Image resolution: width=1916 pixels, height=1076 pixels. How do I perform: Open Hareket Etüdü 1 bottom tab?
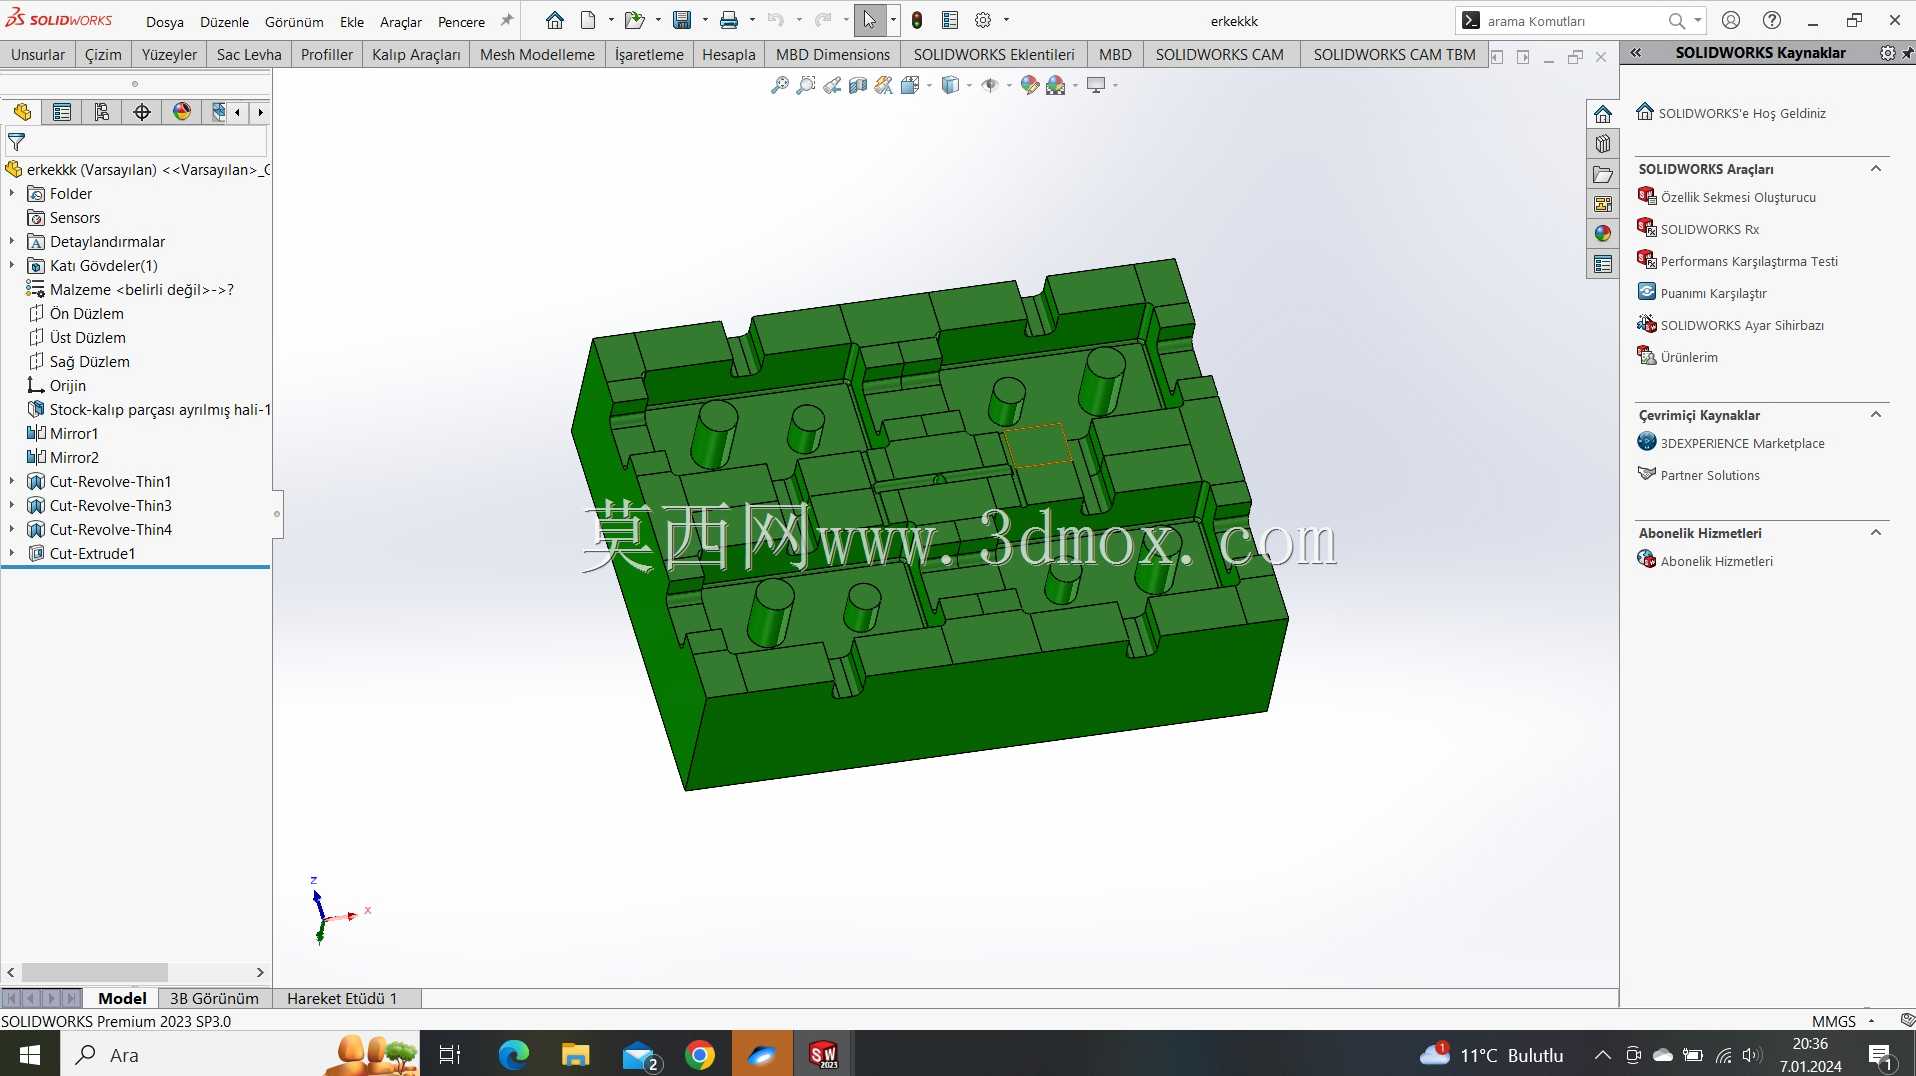pyautogui.click(x=342, y=998)
